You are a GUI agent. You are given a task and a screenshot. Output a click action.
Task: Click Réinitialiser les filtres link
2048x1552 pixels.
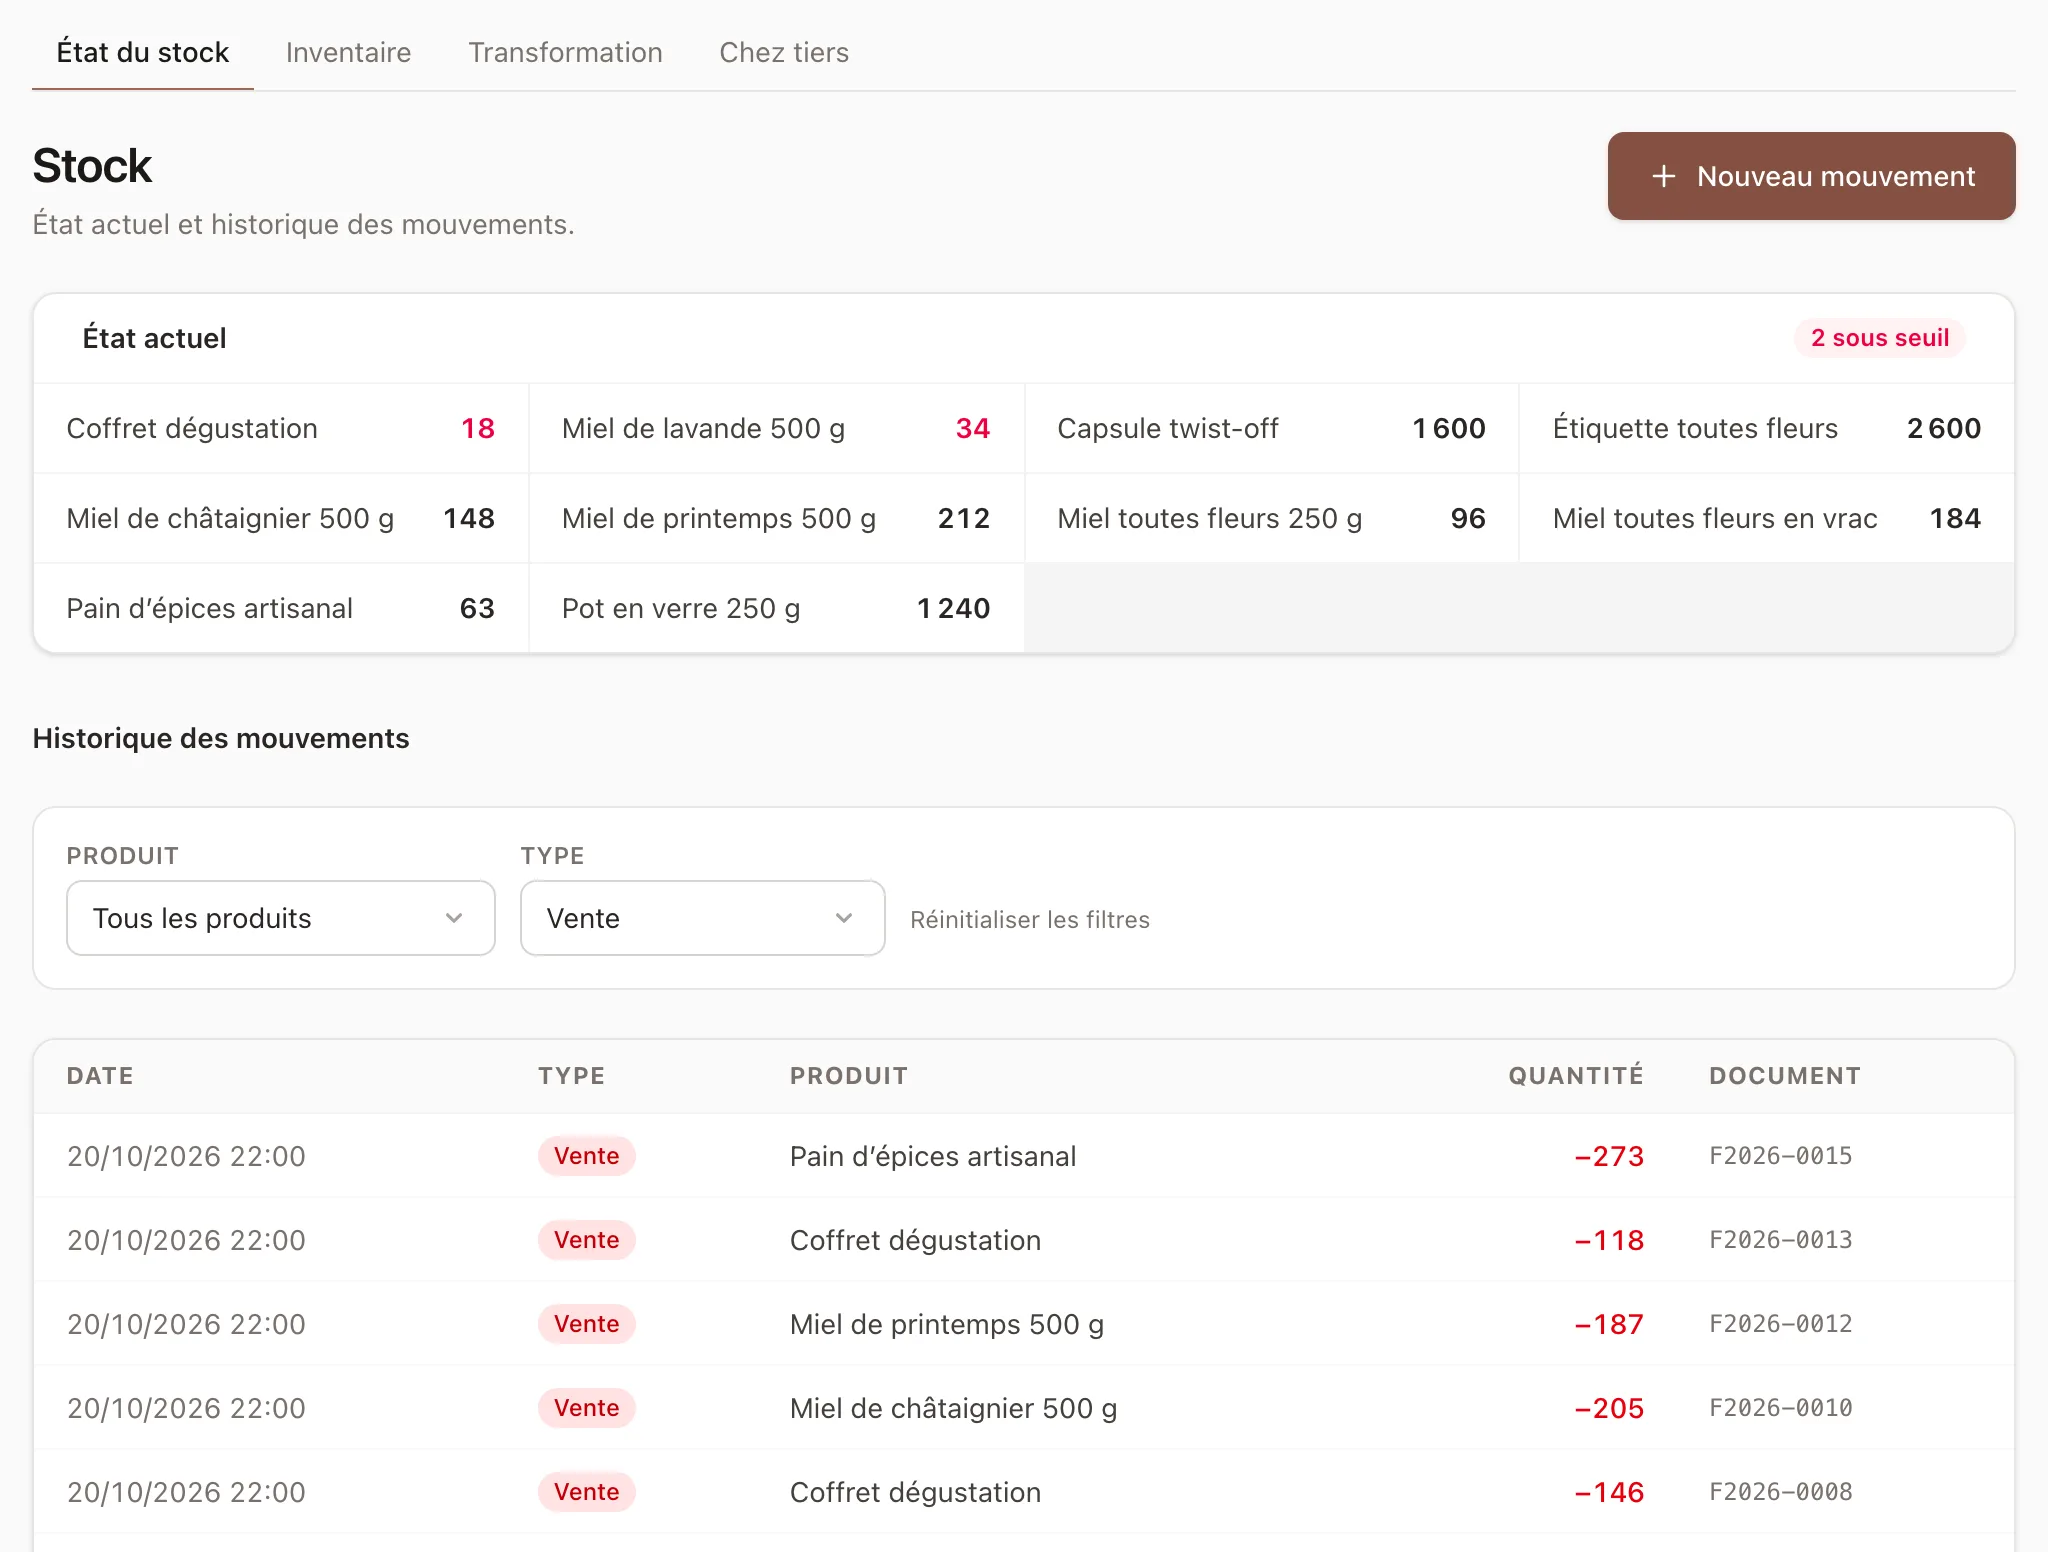click(x=1030, y=919)
